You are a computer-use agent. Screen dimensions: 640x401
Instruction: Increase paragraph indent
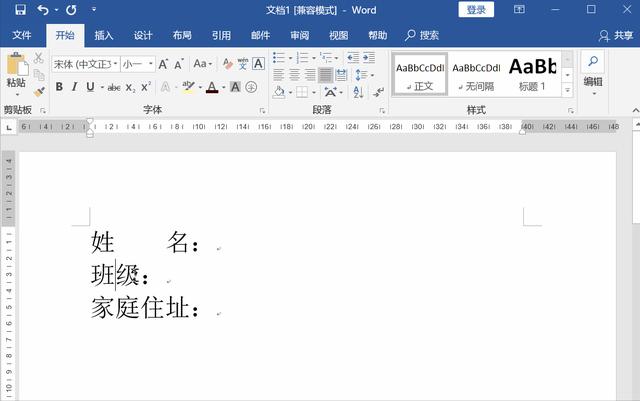(369, 58)
